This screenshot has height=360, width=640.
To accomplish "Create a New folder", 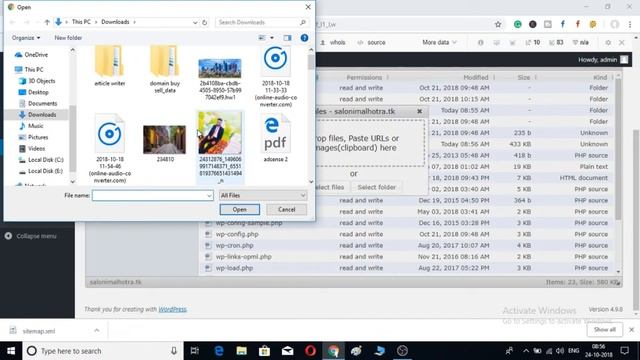I will point(68,38).
